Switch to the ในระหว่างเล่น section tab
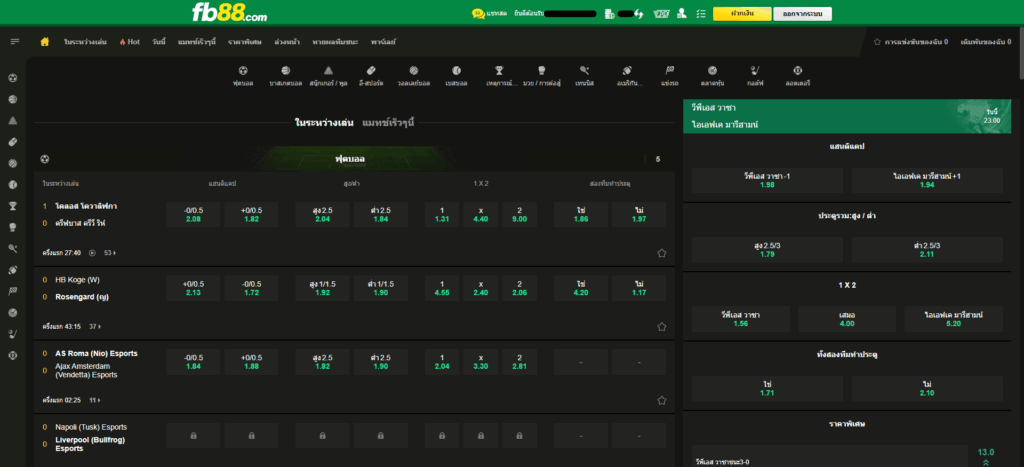The image size is (1024, 467). (325, 122)
